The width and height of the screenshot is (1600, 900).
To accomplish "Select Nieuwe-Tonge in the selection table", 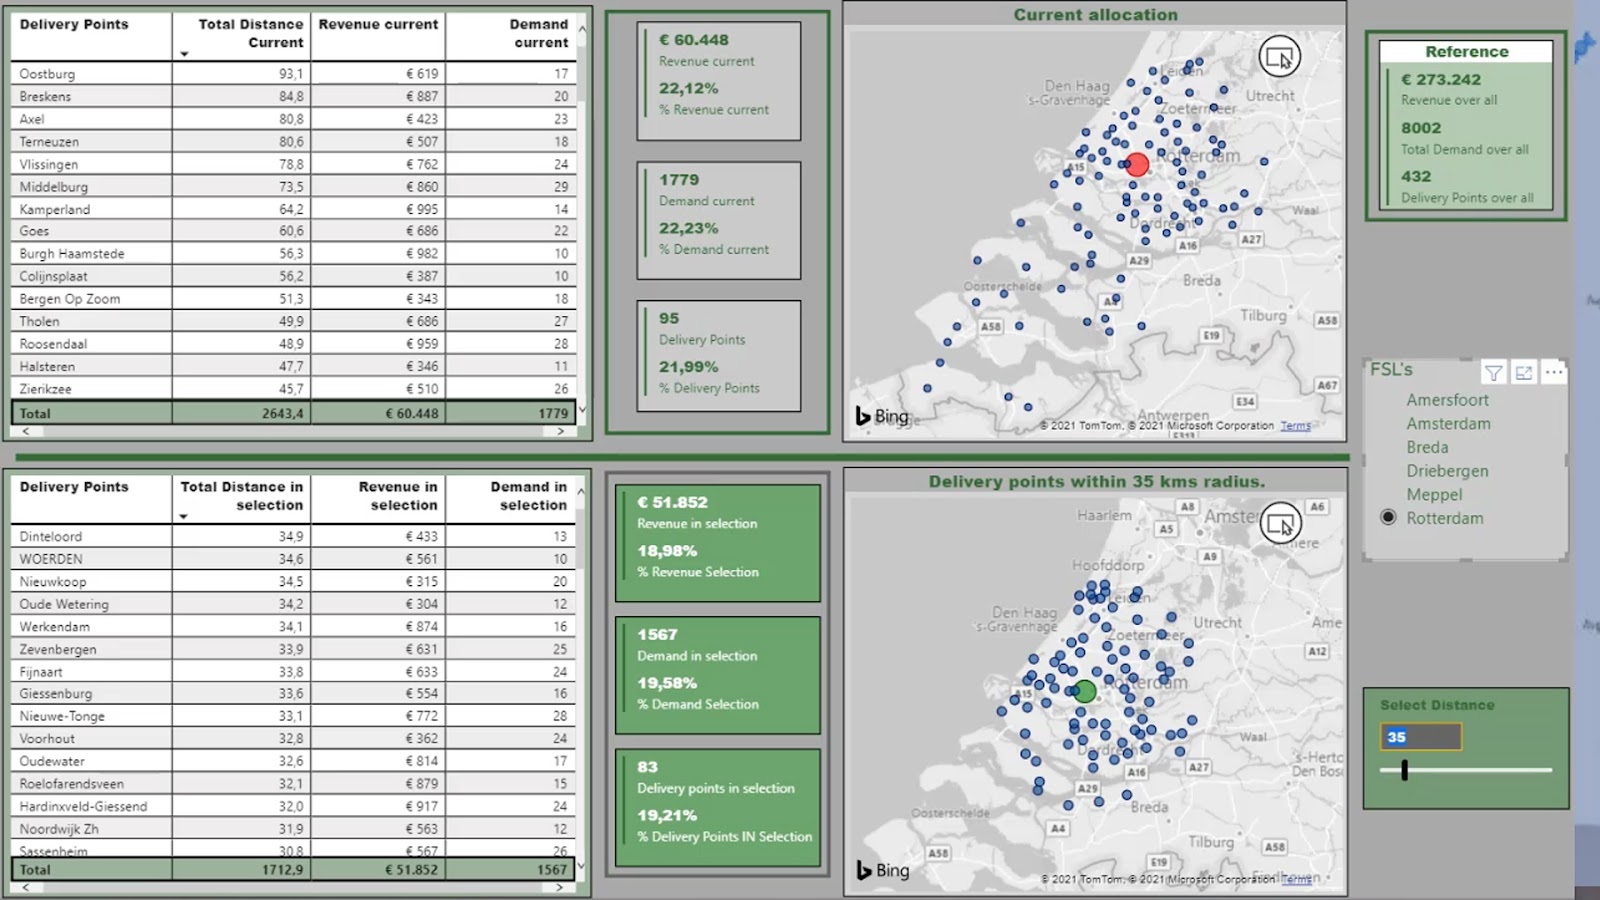I will pyautogui.click(x=293, y=716).
